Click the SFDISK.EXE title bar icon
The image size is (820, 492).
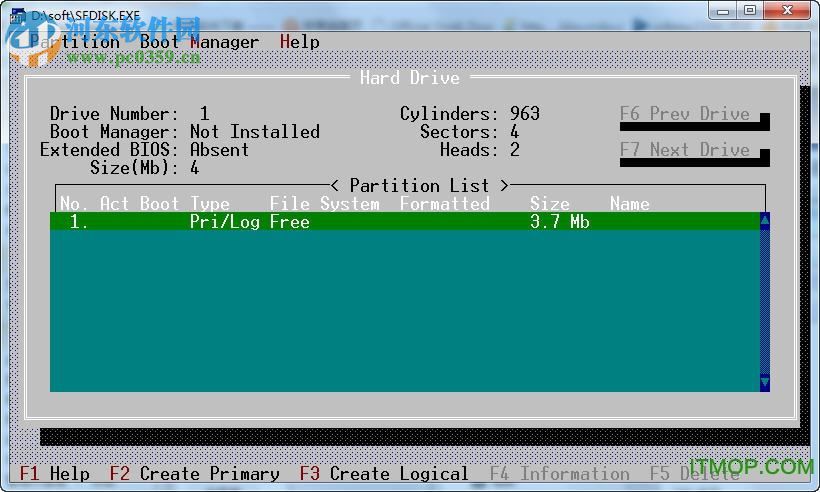(x=17, y=16)
